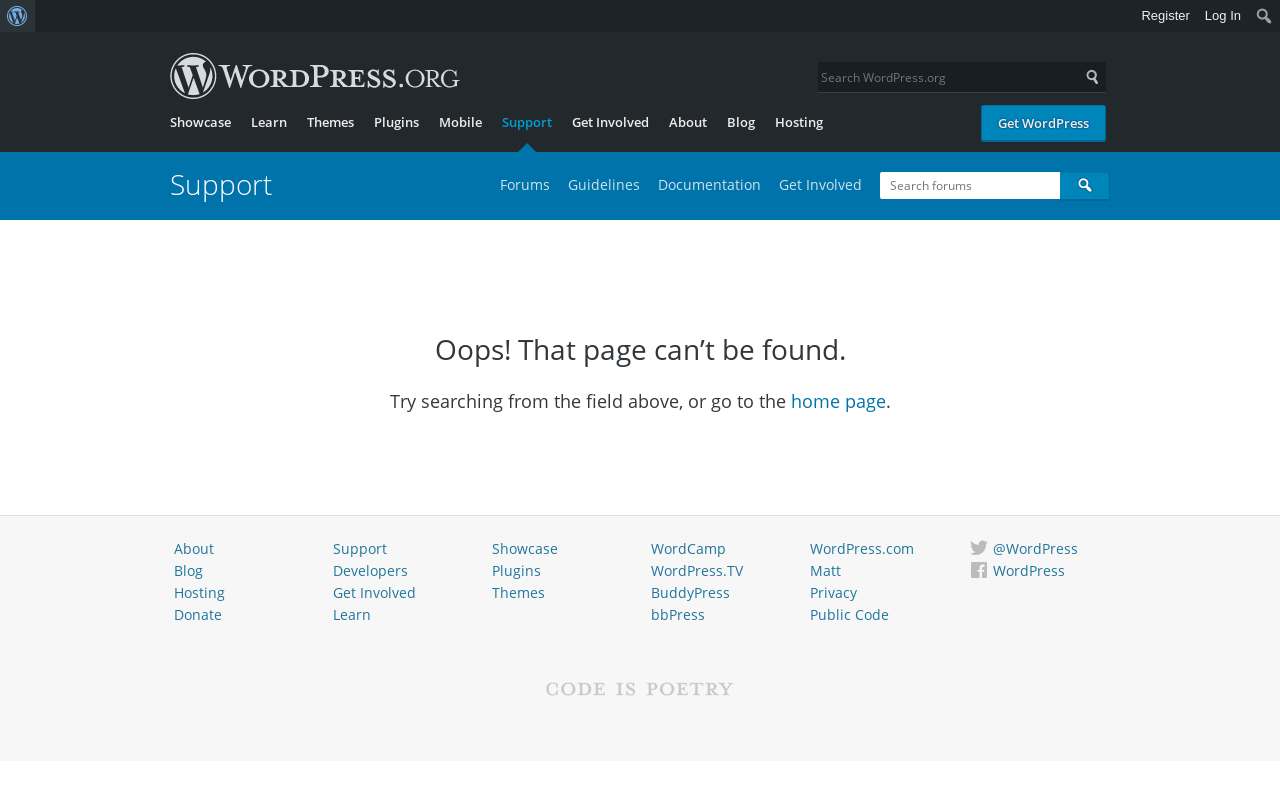Follow the home page link
The image size is (1280, 800).
[838, 401]
